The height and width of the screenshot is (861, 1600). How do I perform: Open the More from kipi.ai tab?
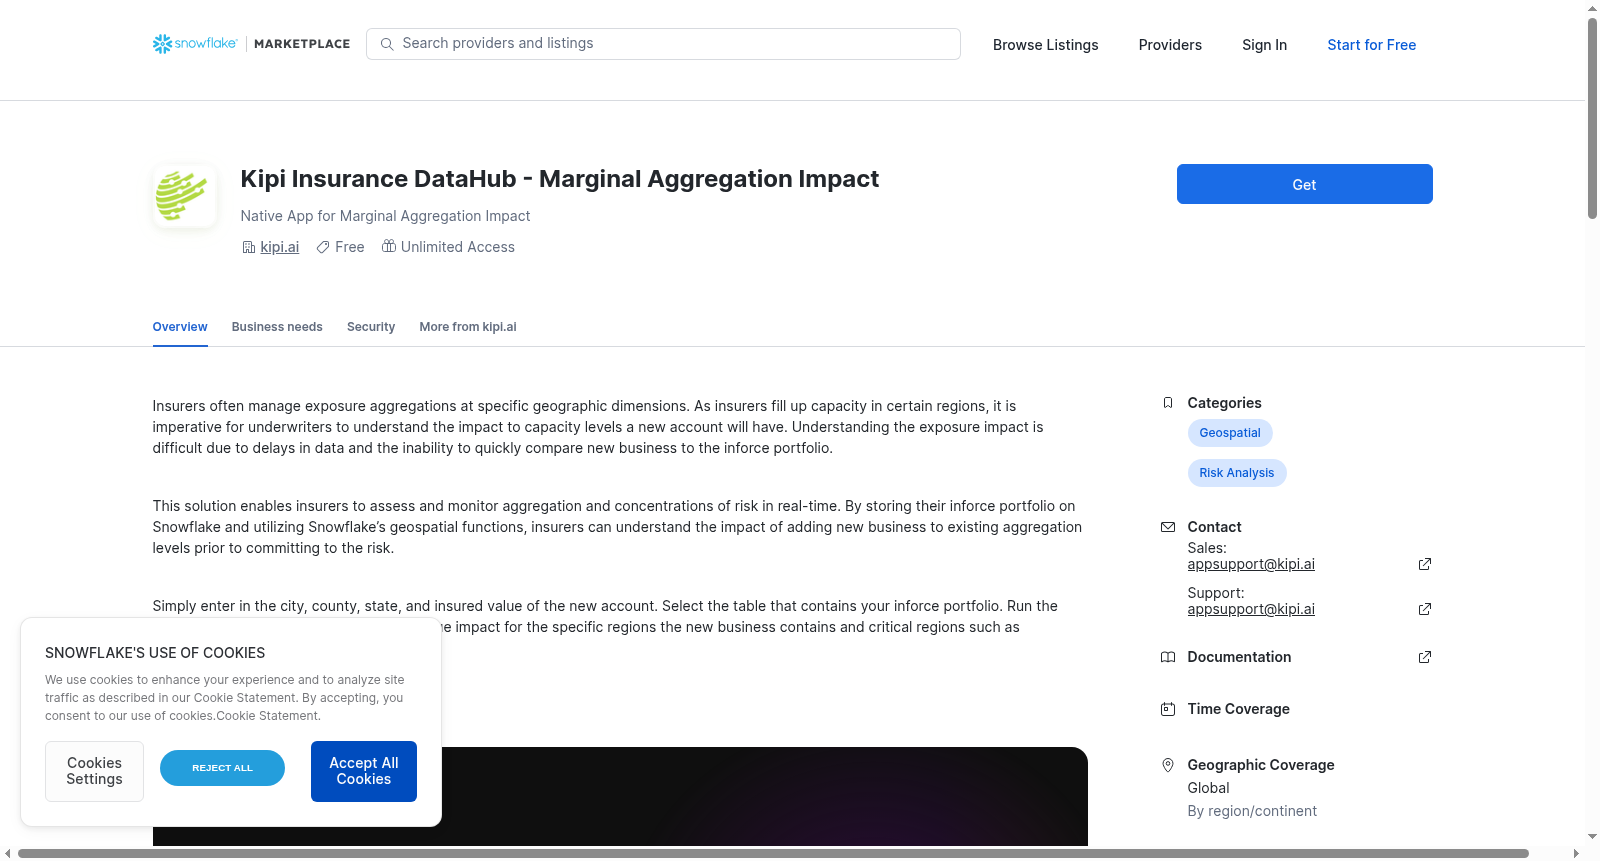tap(468, 327)
